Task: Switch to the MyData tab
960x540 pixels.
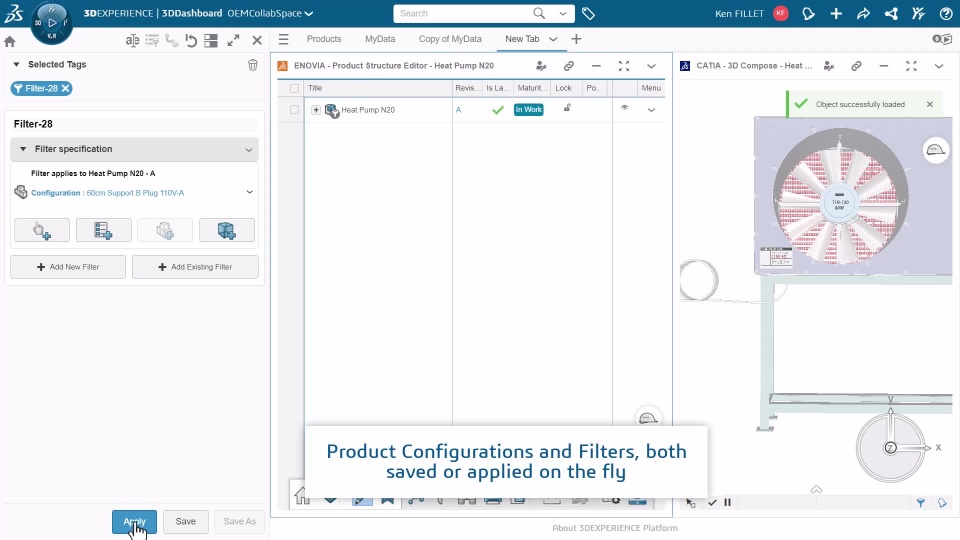Action: (380, 39)
